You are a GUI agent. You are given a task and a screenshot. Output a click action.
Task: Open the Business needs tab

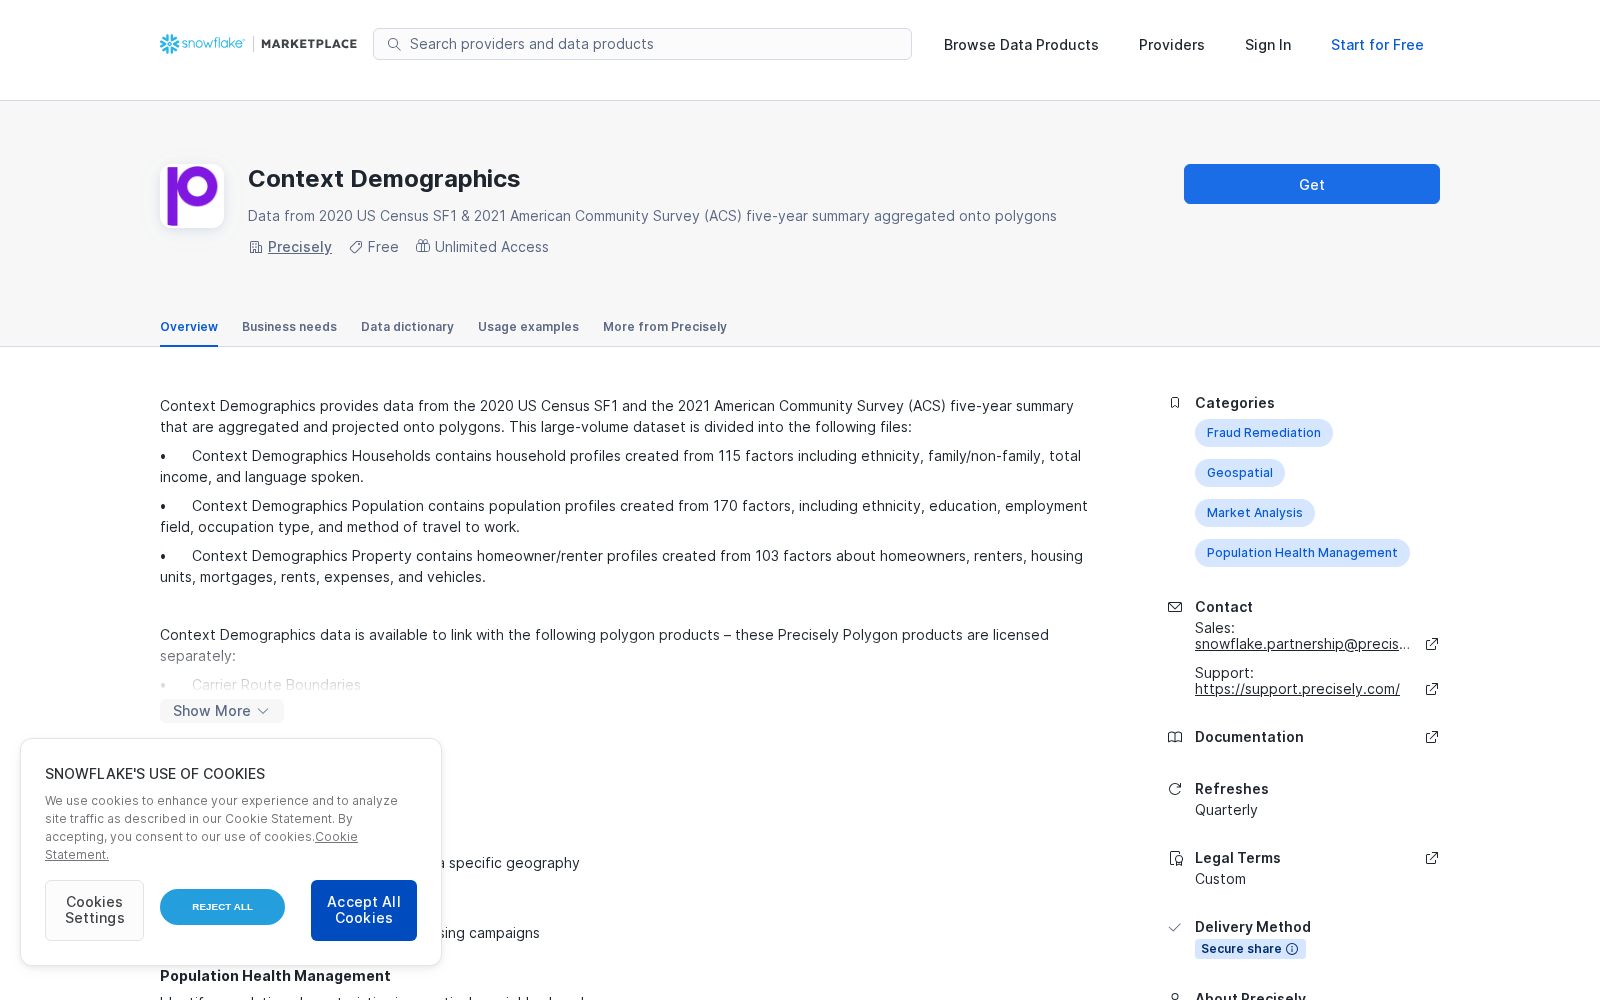(x=289, y=327)
